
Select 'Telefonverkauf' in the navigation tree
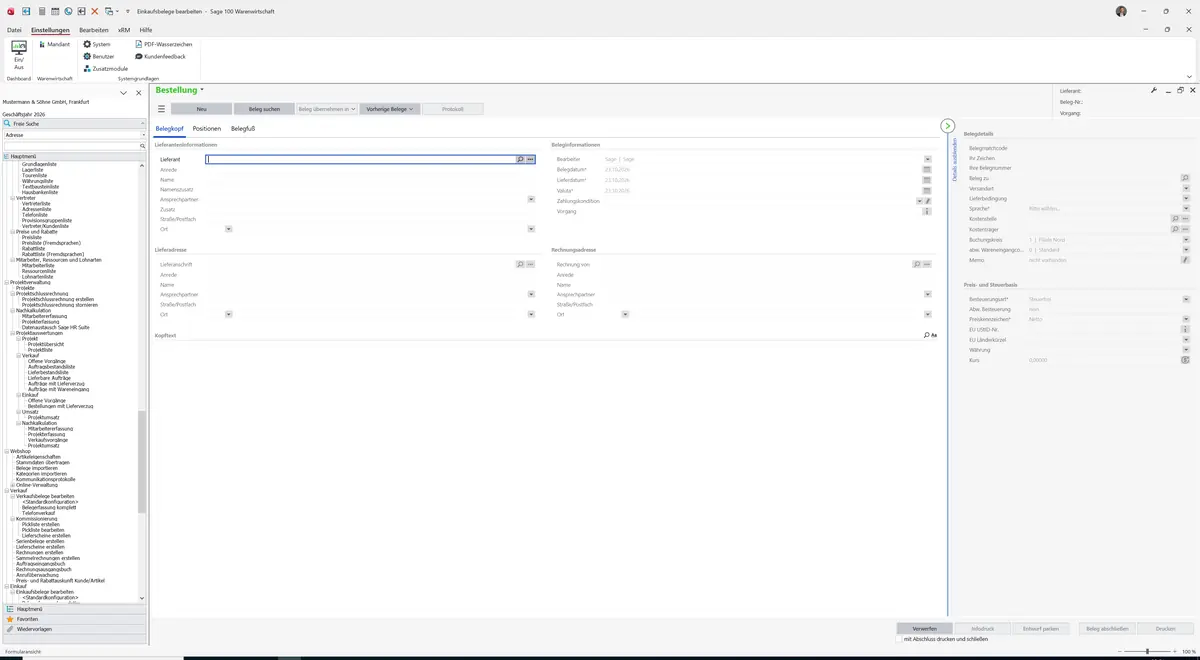[41, 513]
